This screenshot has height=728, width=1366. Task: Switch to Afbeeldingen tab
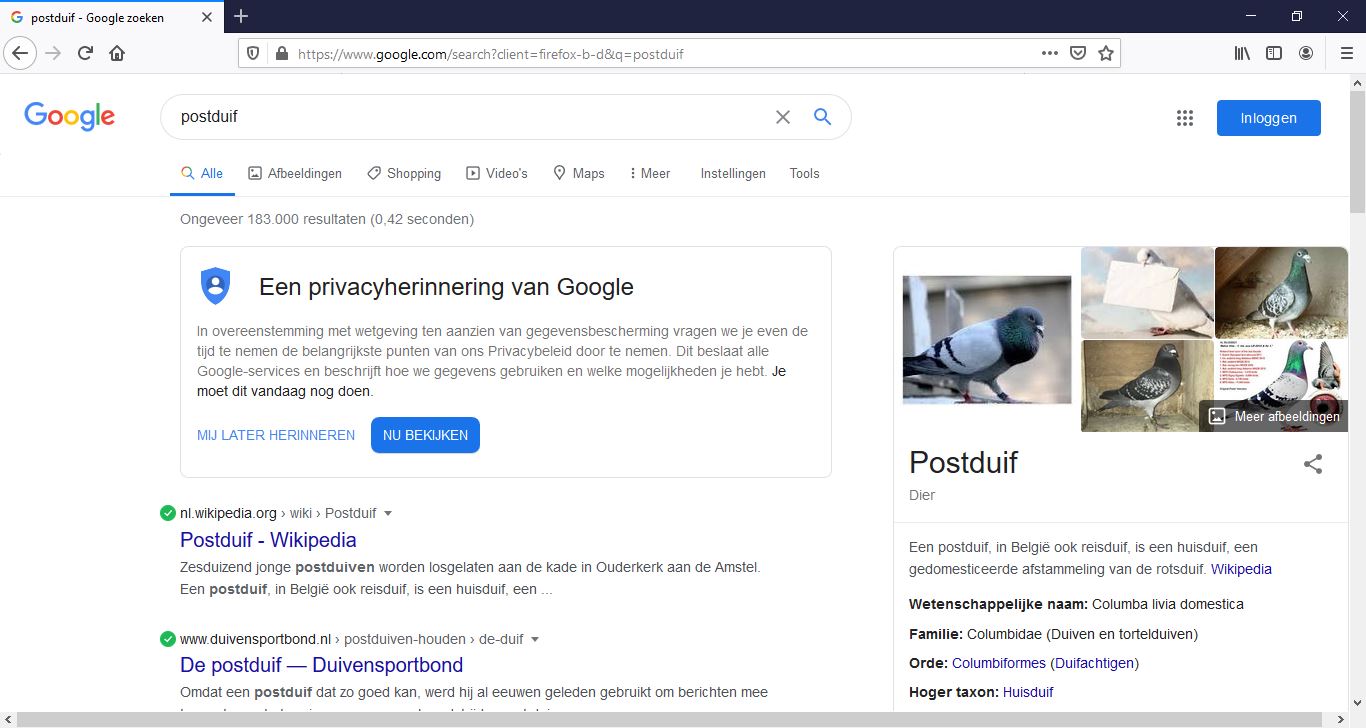[295, 173]
